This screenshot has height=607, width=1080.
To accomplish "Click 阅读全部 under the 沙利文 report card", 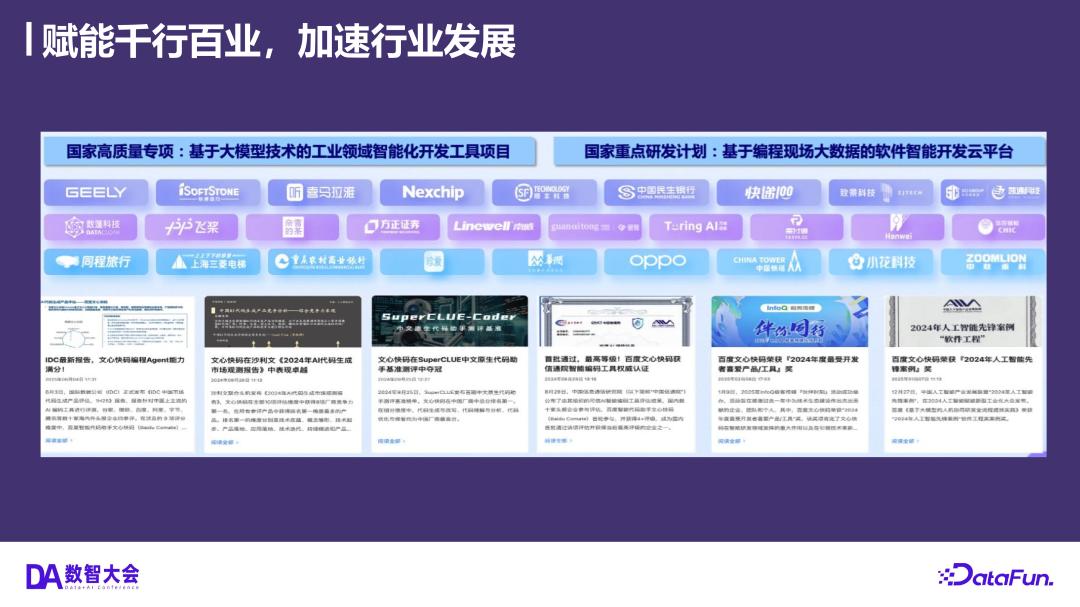I will [x=225, y=442].
